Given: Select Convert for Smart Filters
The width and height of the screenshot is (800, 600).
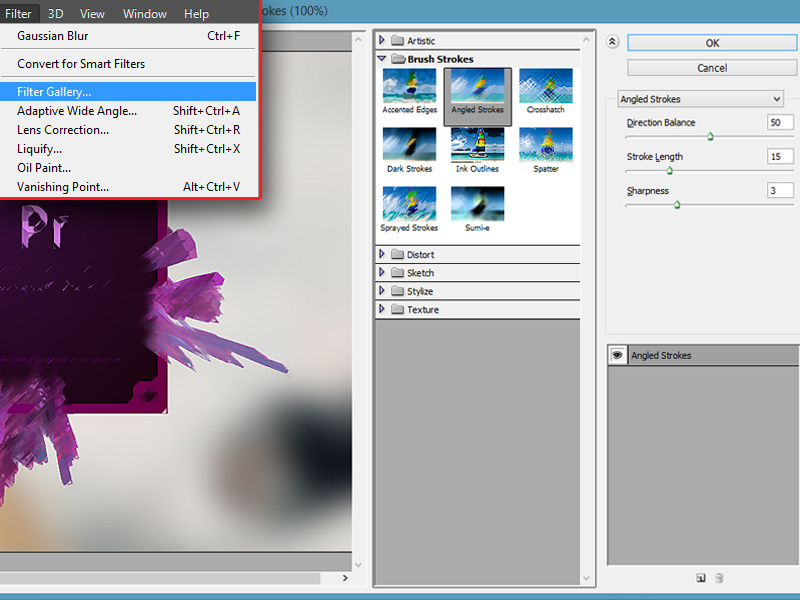Looking at the screenshot, I should tap(129, 64).
